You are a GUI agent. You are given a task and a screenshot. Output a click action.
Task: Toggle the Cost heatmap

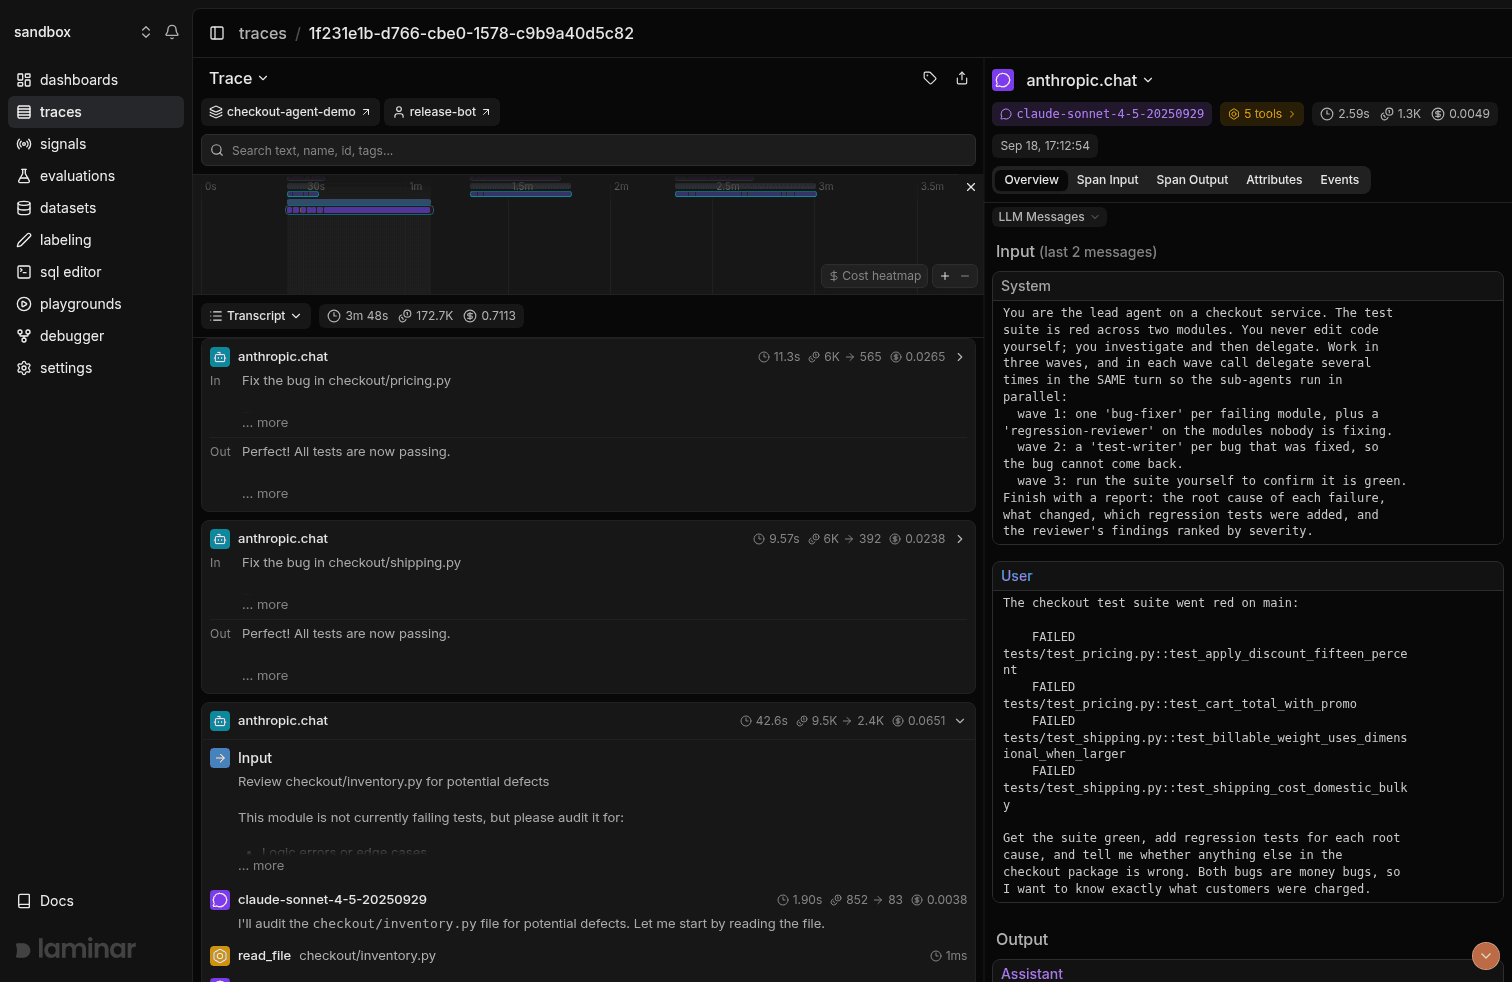point(875,276)
